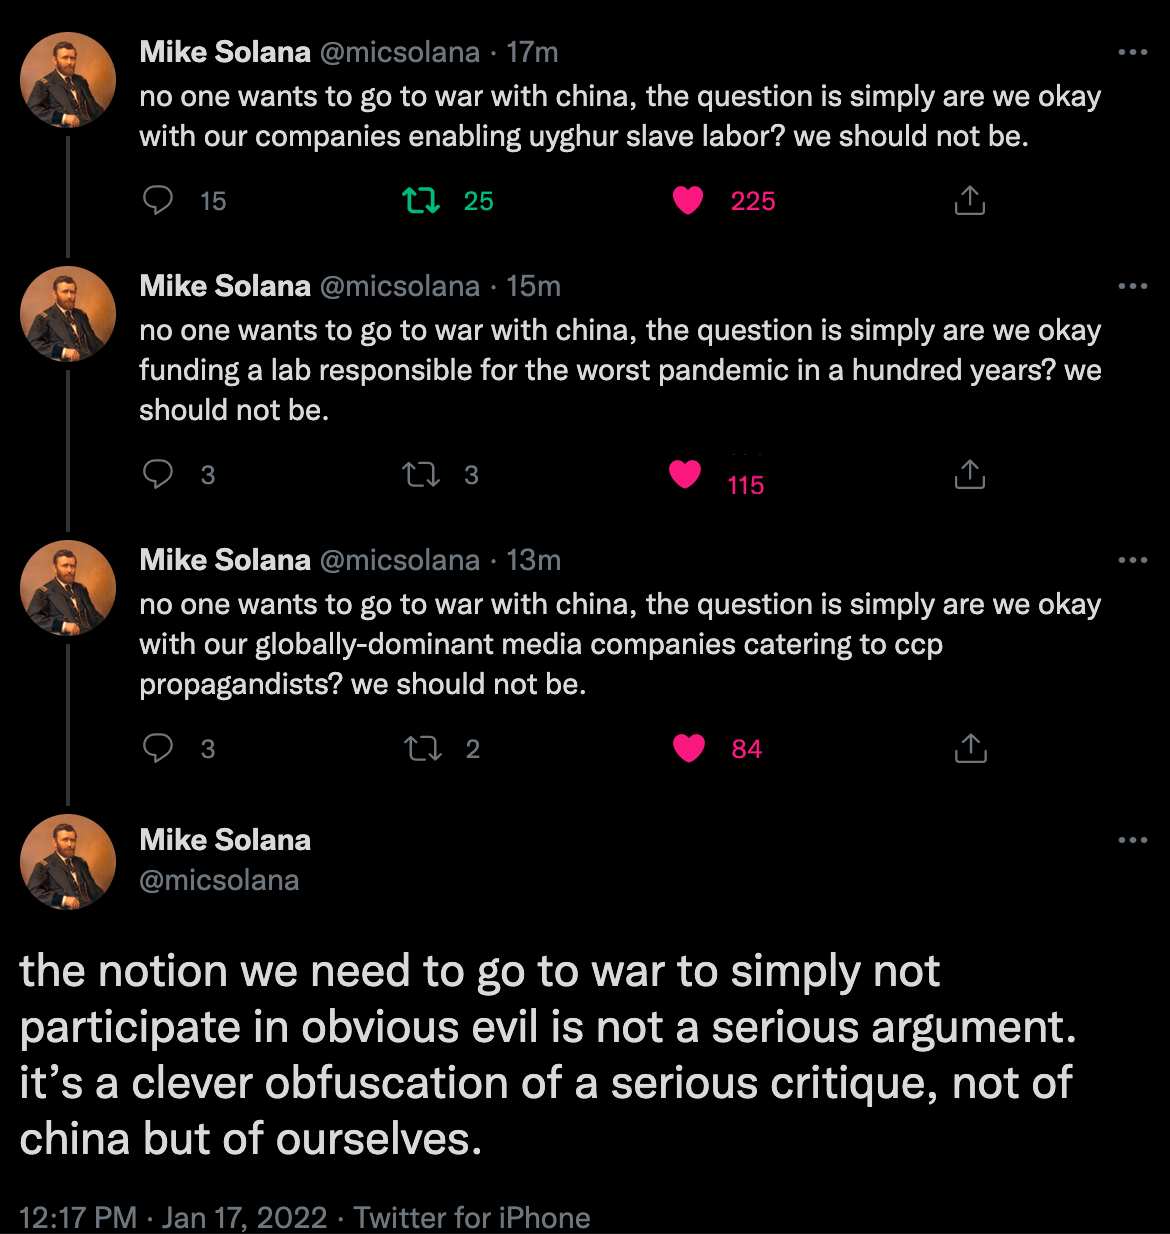Click the heart on the 84-like tweet
This screenshot has width=1170, height=1234.
coord(689,748)
